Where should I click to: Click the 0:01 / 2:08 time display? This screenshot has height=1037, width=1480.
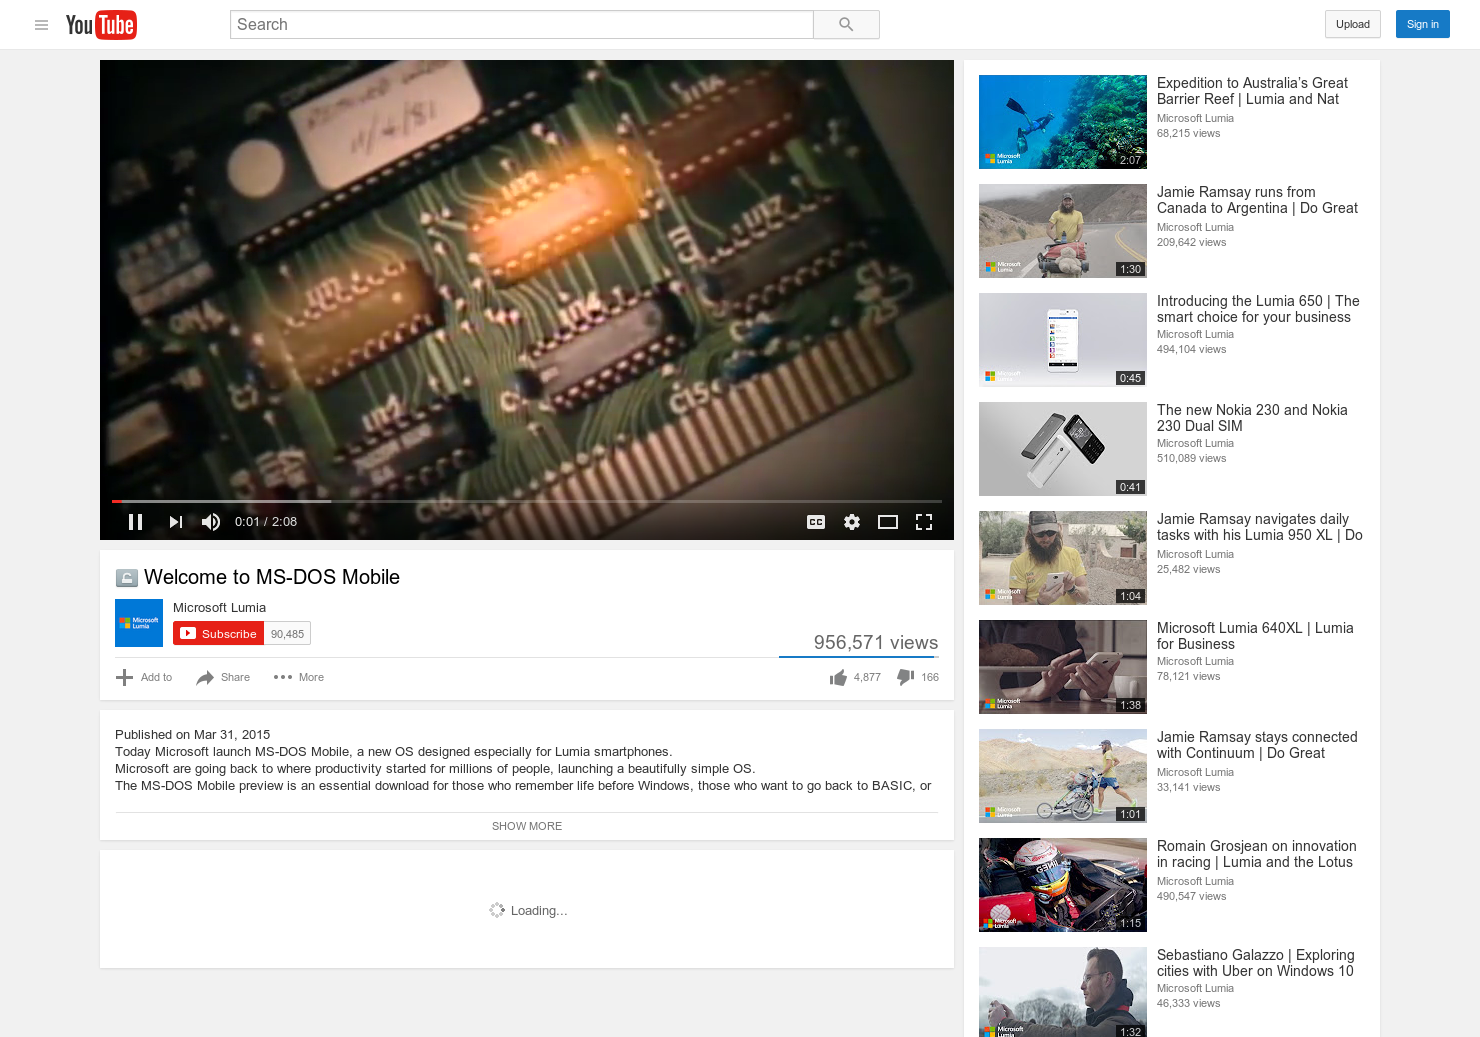(x=266, y=522)
